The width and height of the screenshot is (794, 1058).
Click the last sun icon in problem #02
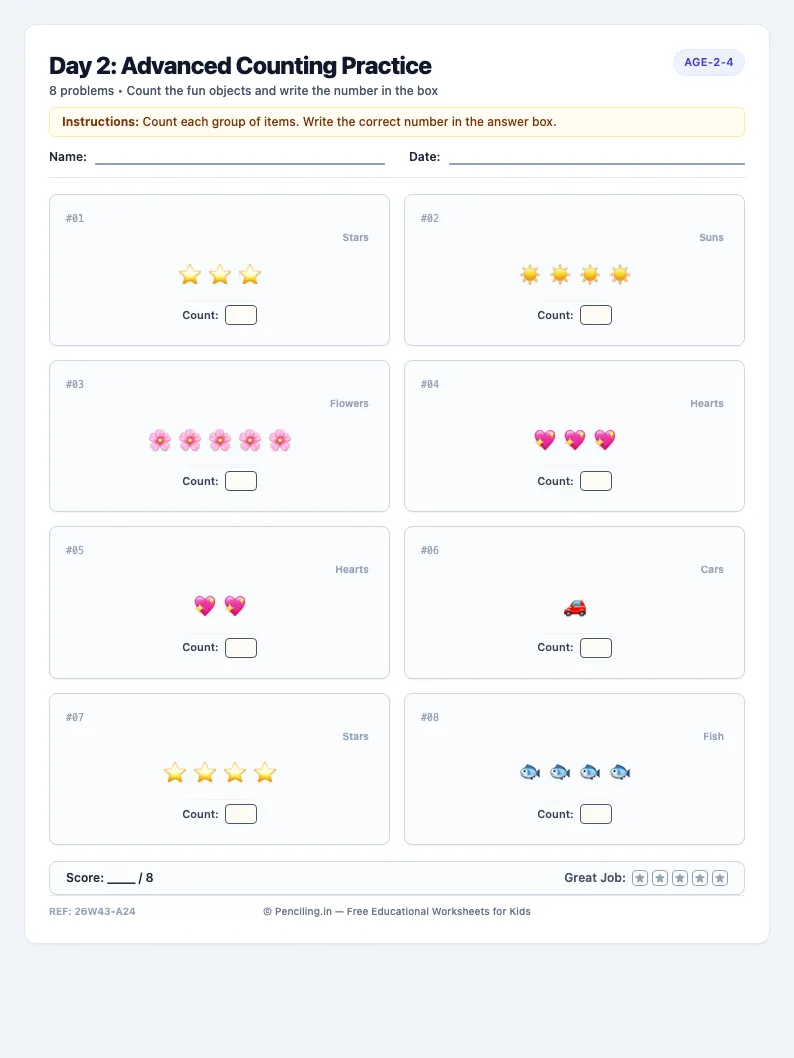coord(620,275)
